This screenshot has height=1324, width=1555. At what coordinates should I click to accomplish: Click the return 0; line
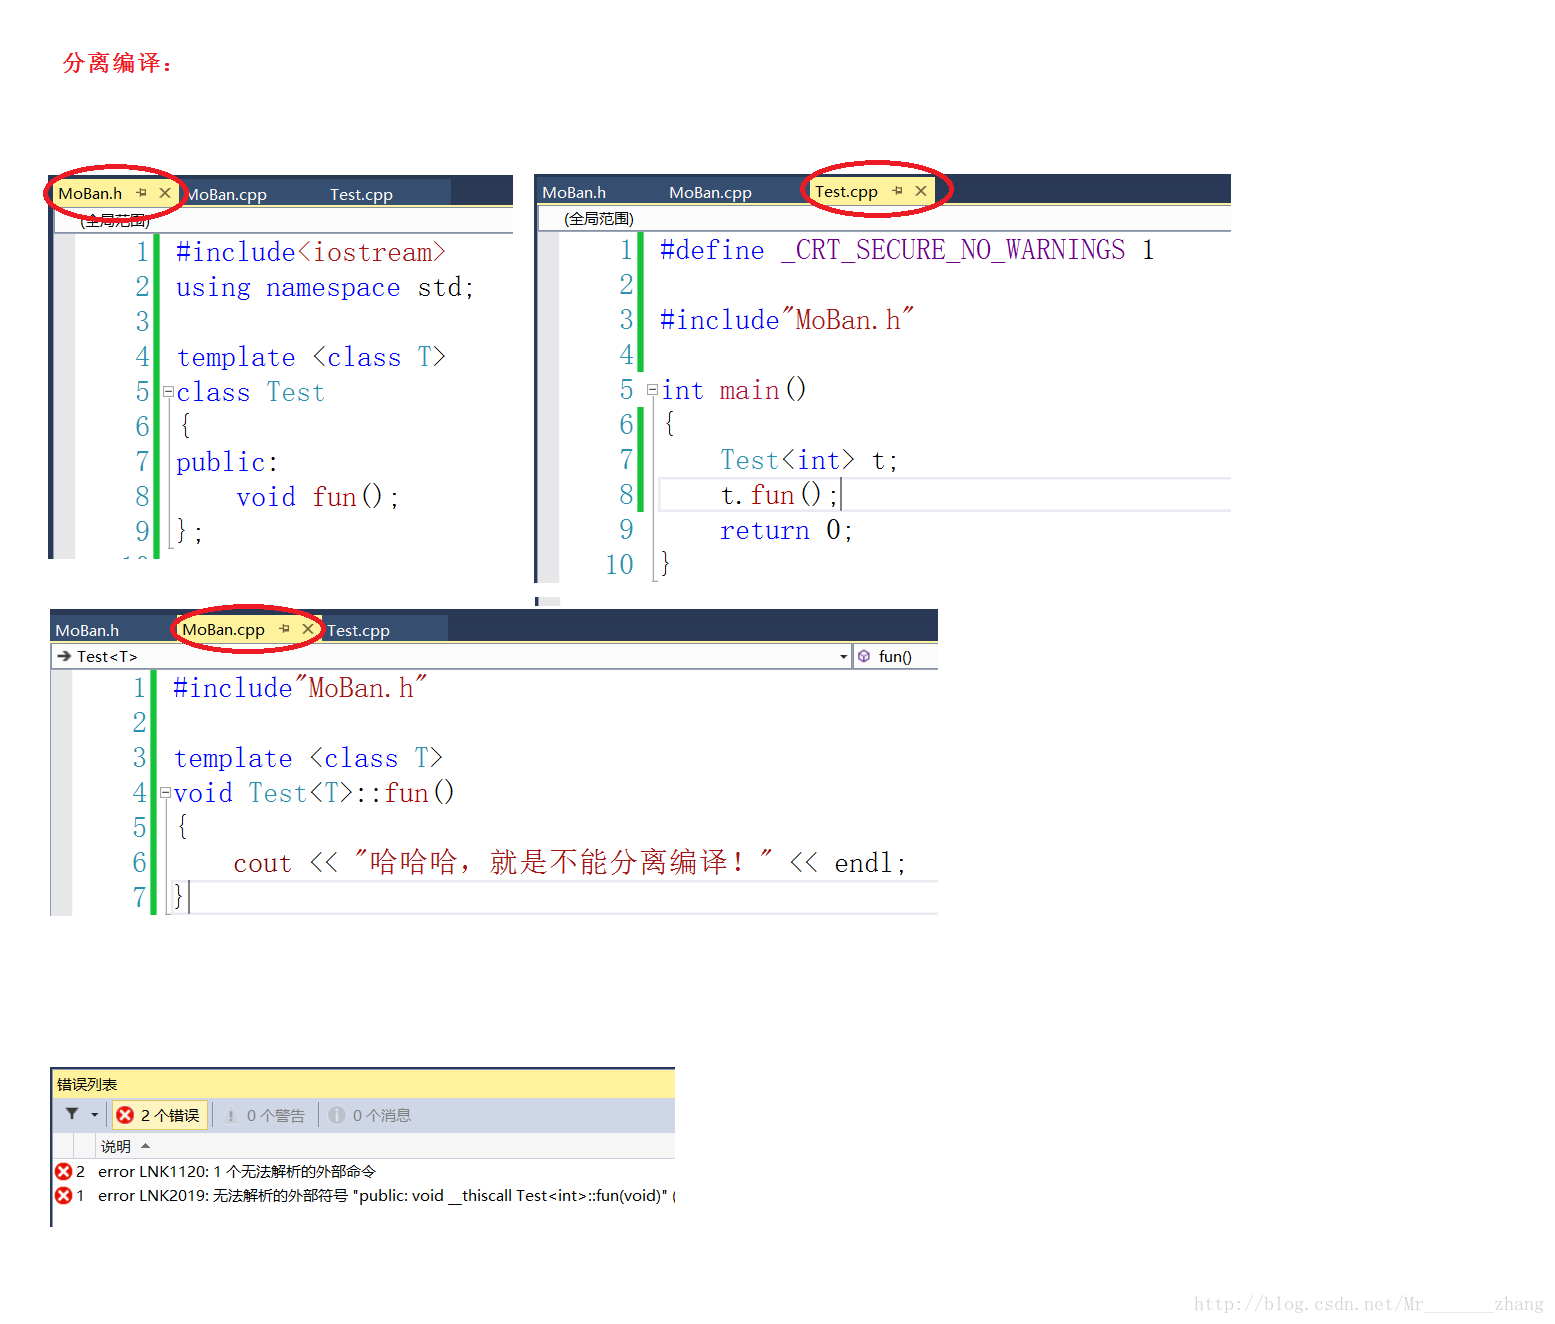(786, 530)
